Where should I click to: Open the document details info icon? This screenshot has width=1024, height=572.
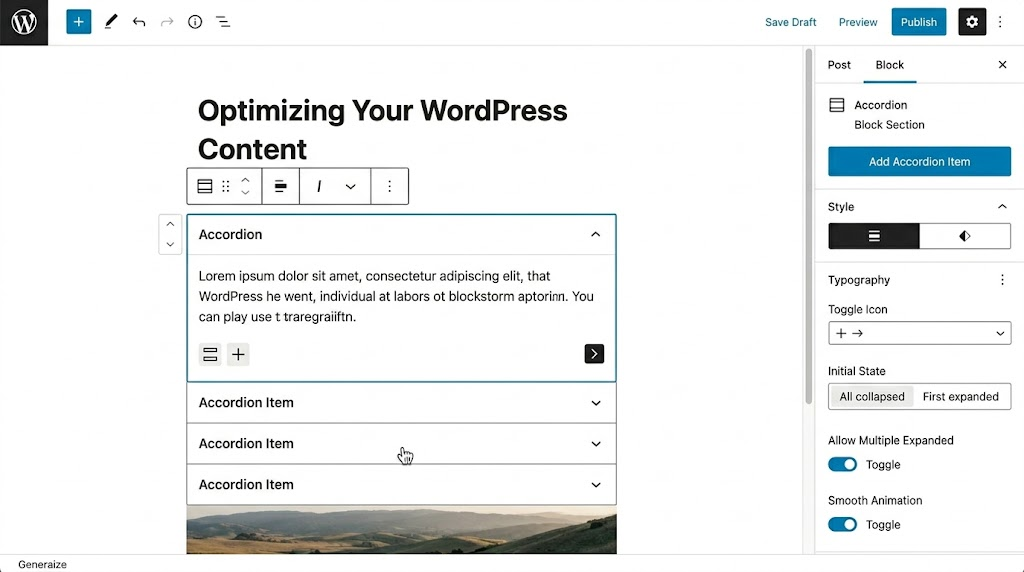(195, 22)
